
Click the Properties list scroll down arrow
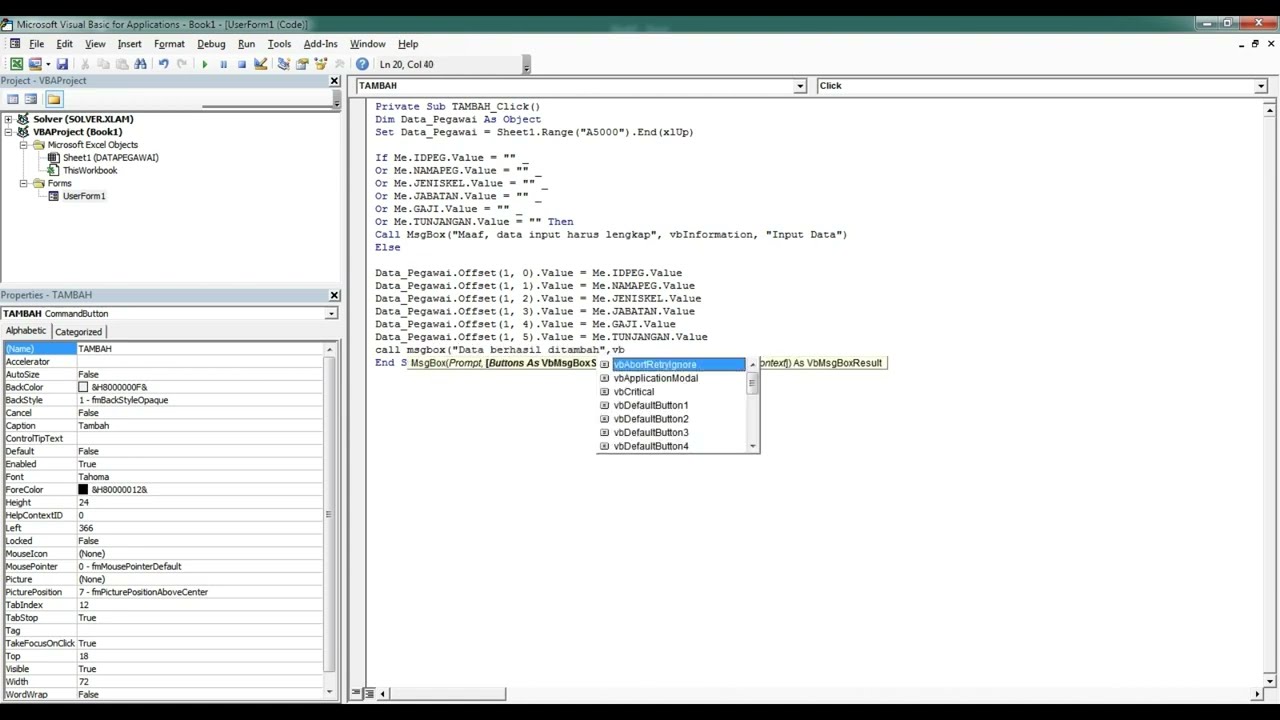click(329, 692)
